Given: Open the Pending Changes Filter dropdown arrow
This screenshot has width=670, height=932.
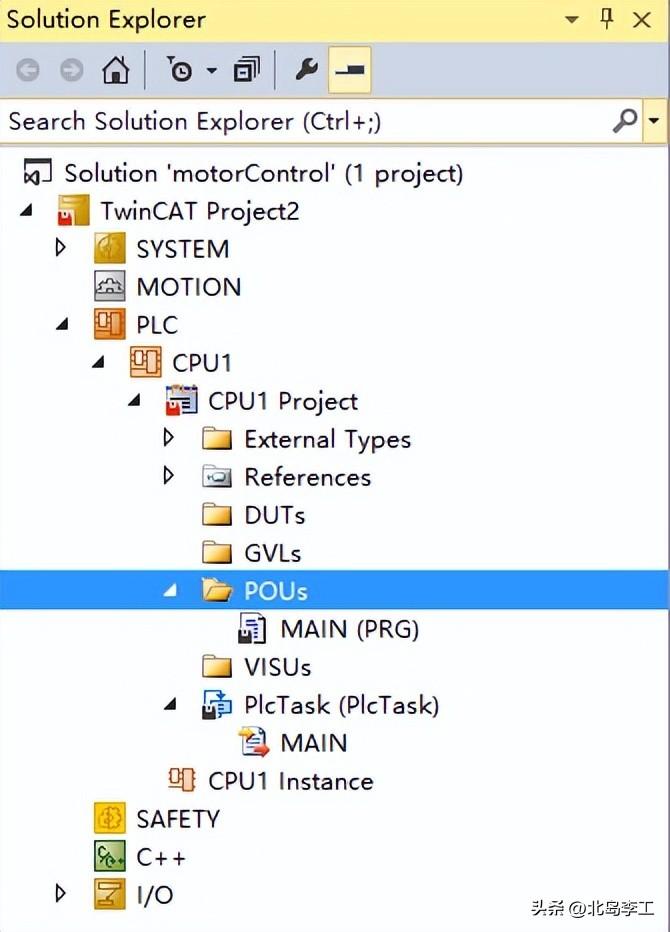Looking at the screenshot, I should point(211,70).
